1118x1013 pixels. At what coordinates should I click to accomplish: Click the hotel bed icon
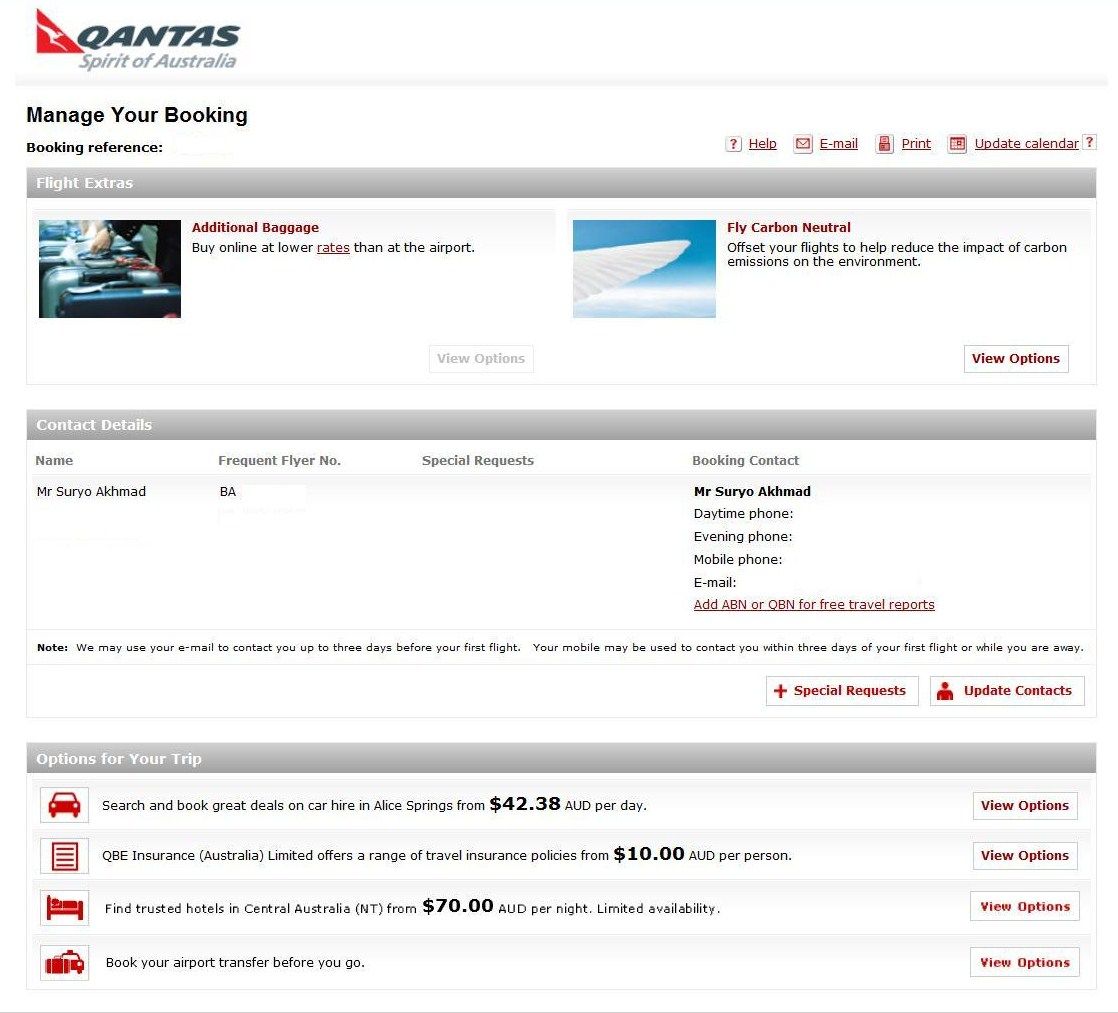pyautogui.click(x=64, y=908)
